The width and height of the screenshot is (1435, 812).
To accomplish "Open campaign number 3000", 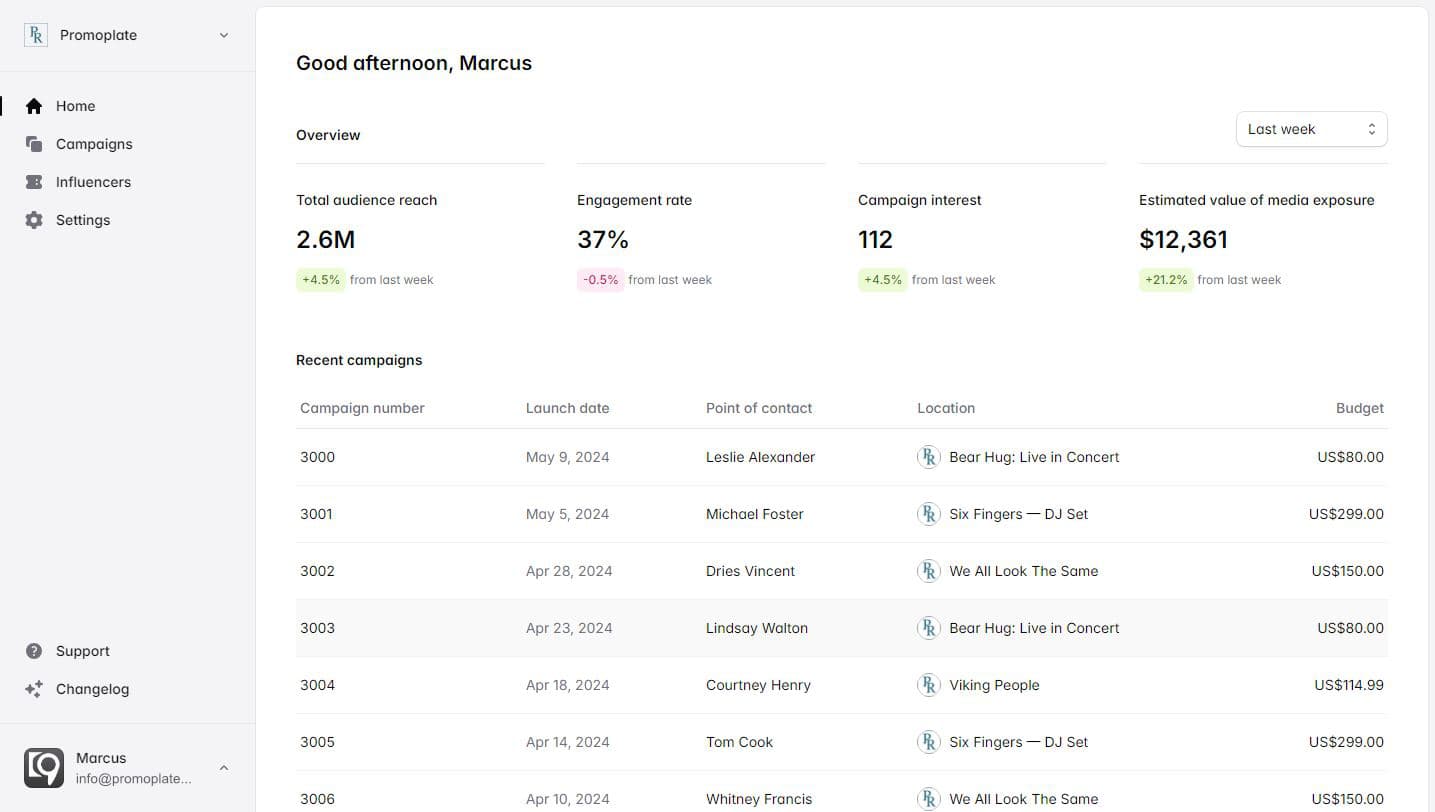I will point(318,457).
